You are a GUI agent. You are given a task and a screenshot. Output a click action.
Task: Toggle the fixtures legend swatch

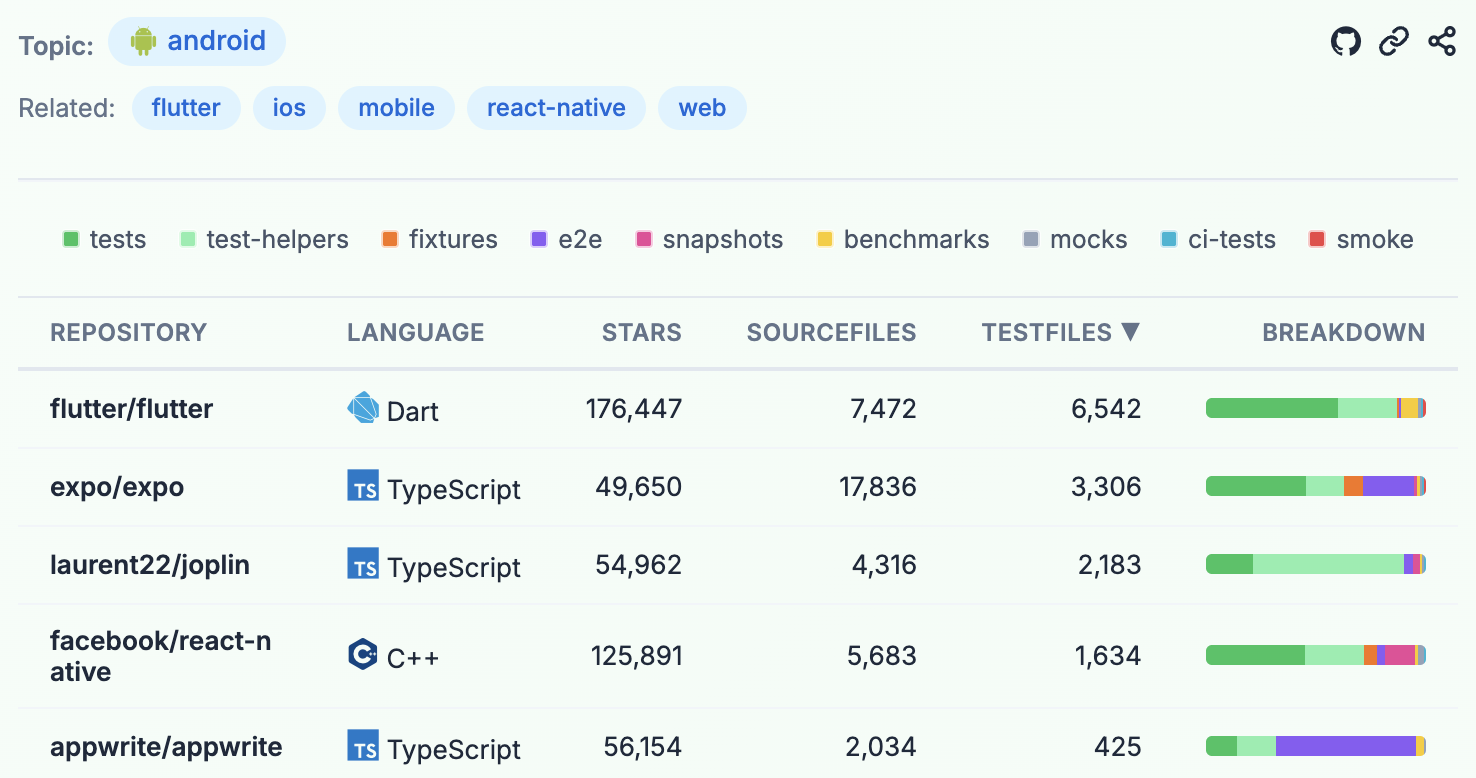pyautogui.click(x=390, y=240)
